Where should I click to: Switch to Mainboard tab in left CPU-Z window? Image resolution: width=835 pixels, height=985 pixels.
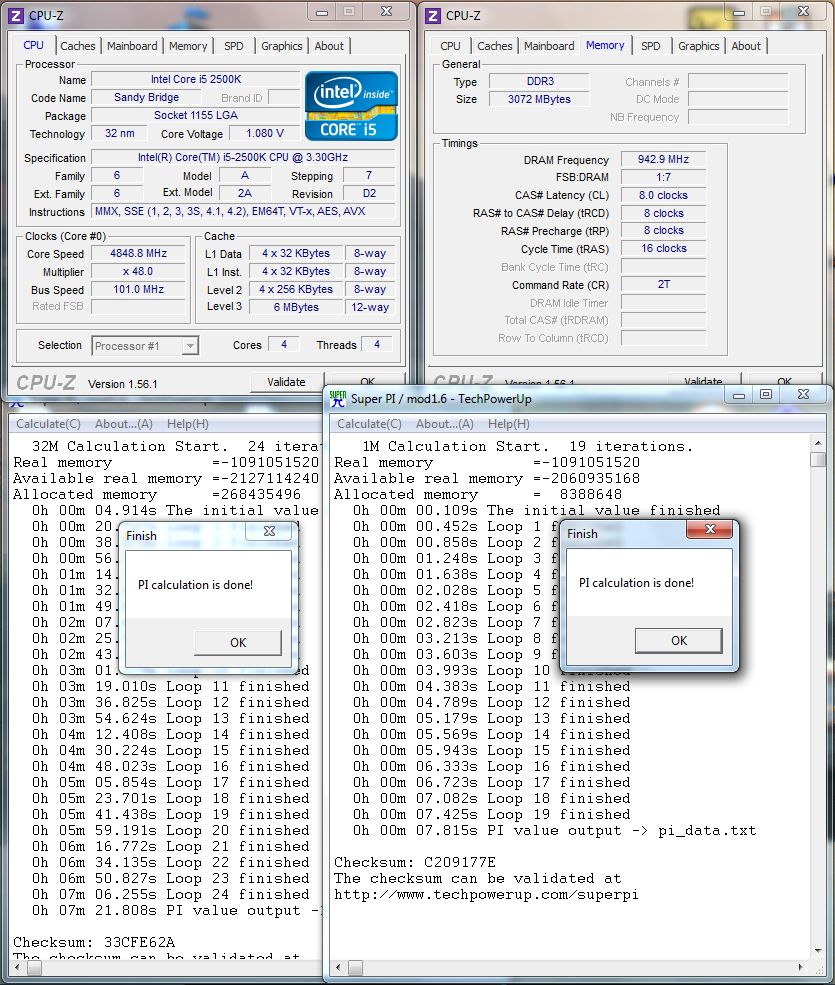pyautogui.click(x=132, y=46)
